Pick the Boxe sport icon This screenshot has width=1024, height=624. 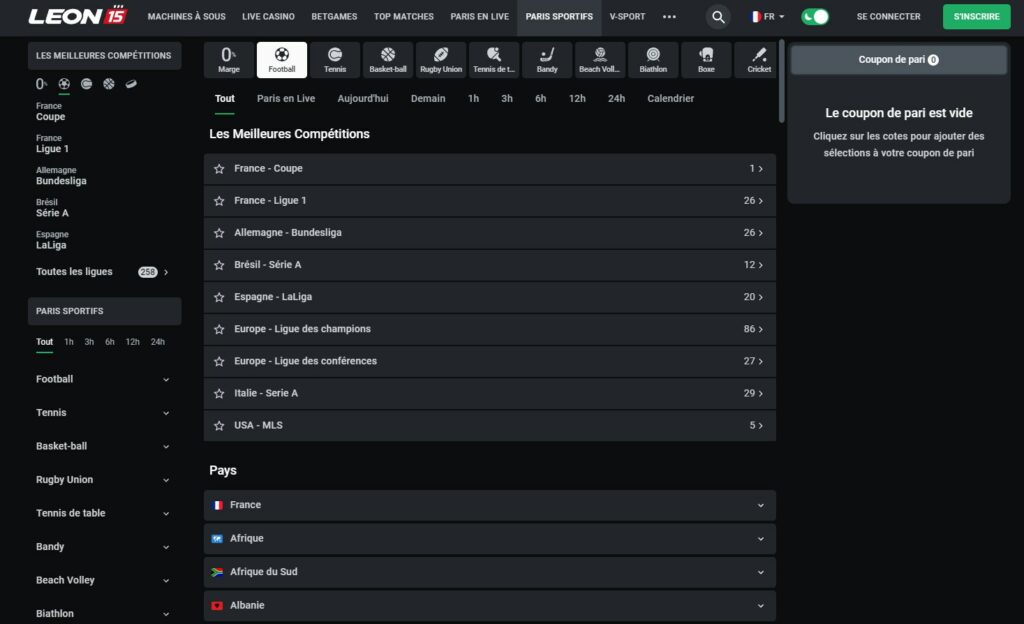706,60
